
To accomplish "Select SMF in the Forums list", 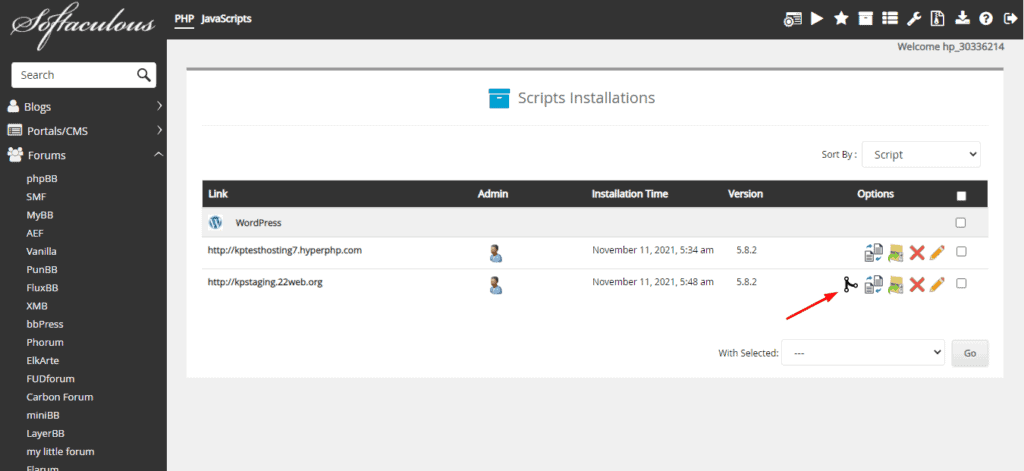I will pyautogui.click(x=36, y=197).
